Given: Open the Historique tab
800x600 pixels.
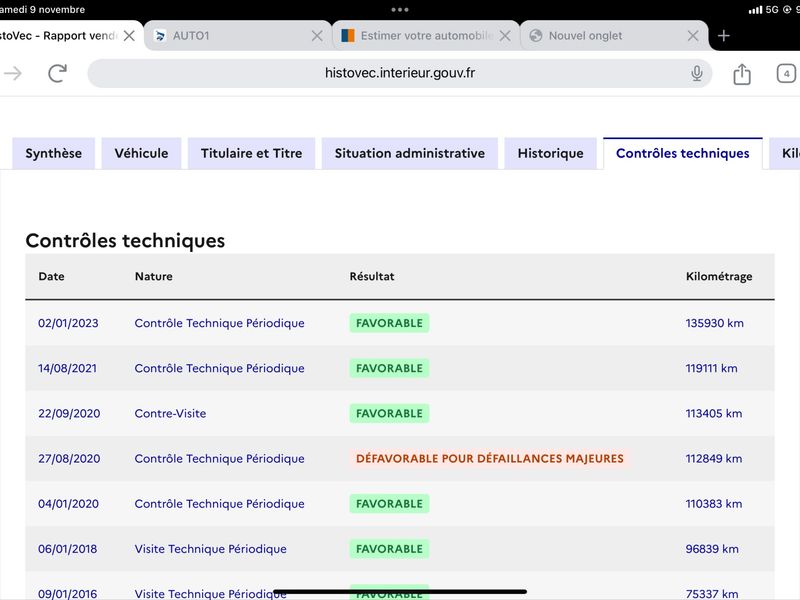Looking at the screenshot, I should pos(551,153).
